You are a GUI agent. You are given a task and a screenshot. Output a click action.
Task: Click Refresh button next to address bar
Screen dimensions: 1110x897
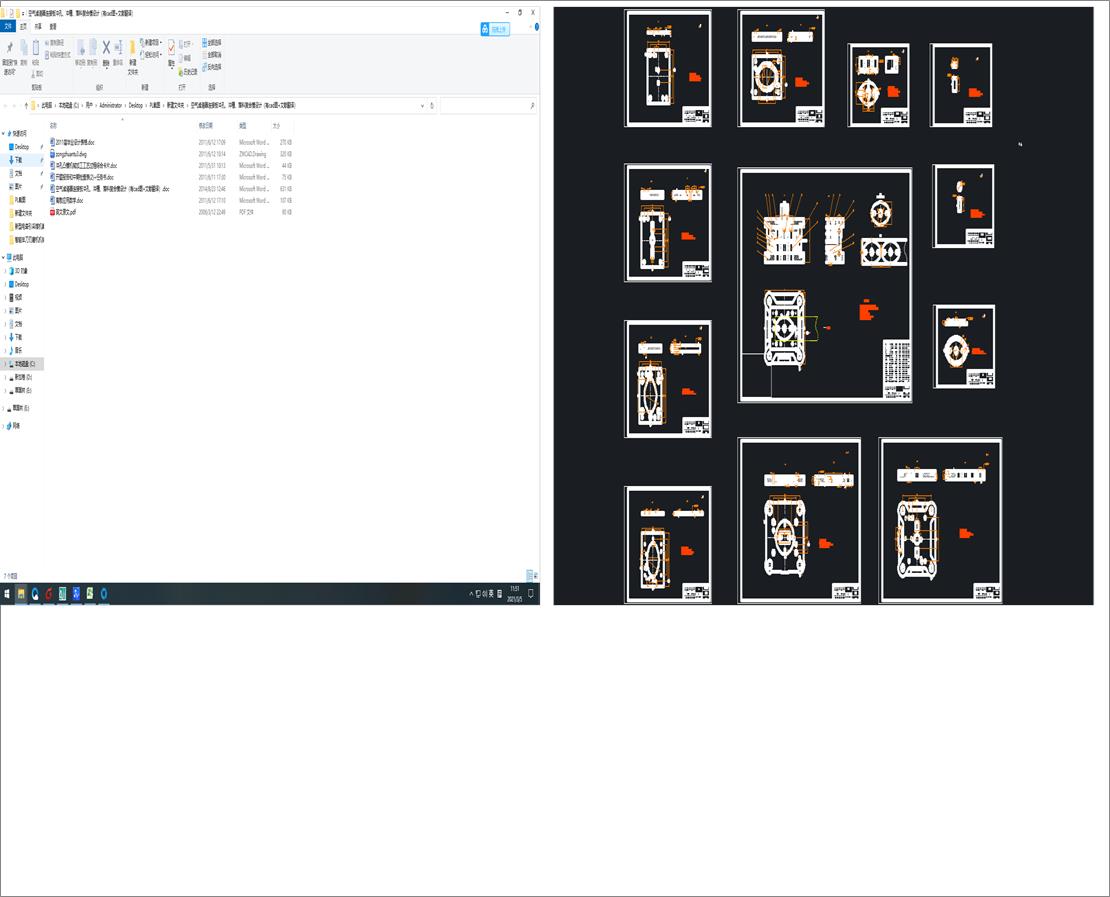coord(432,105)
